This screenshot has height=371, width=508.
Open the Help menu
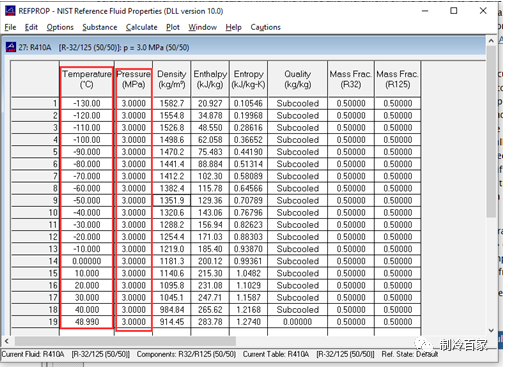tap(233, 27)
